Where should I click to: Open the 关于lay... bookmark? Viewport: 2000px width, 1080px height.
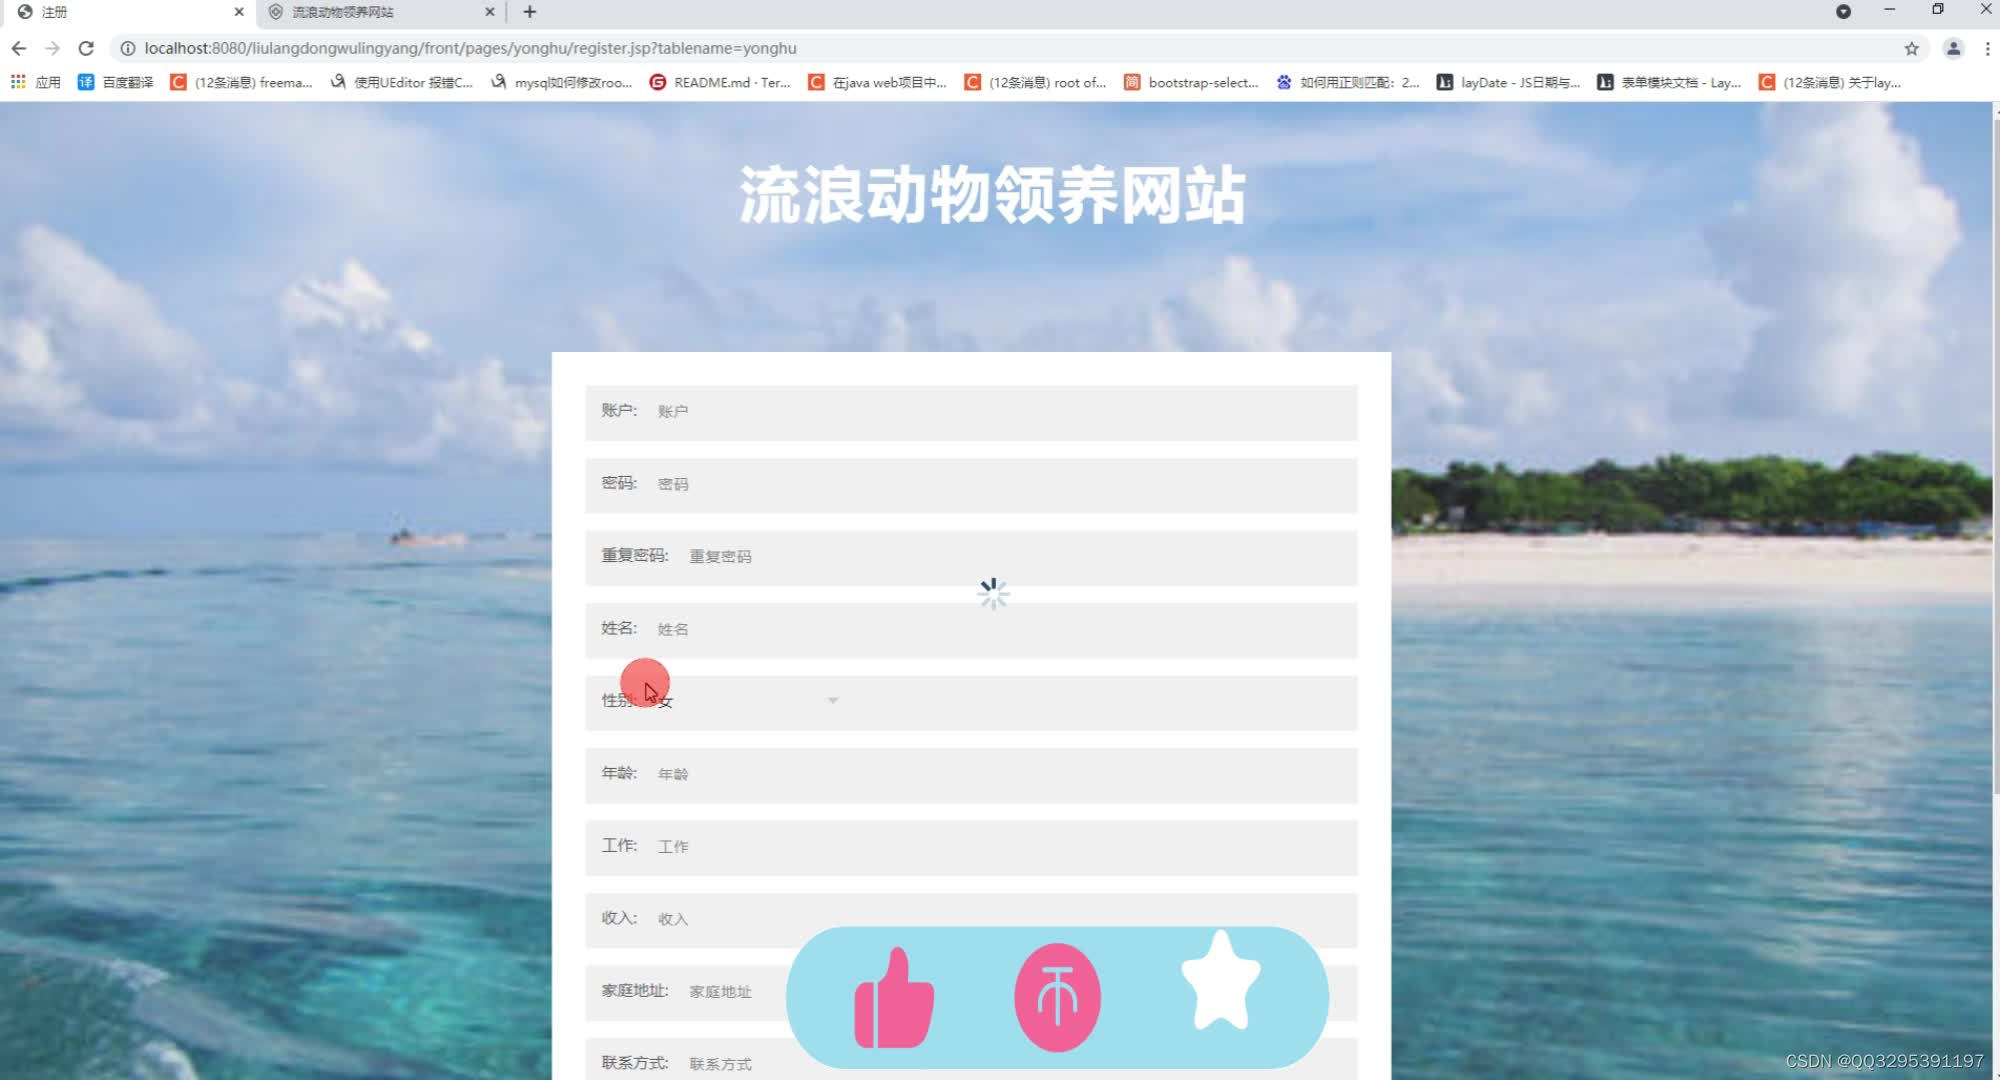pos(1830,82)
